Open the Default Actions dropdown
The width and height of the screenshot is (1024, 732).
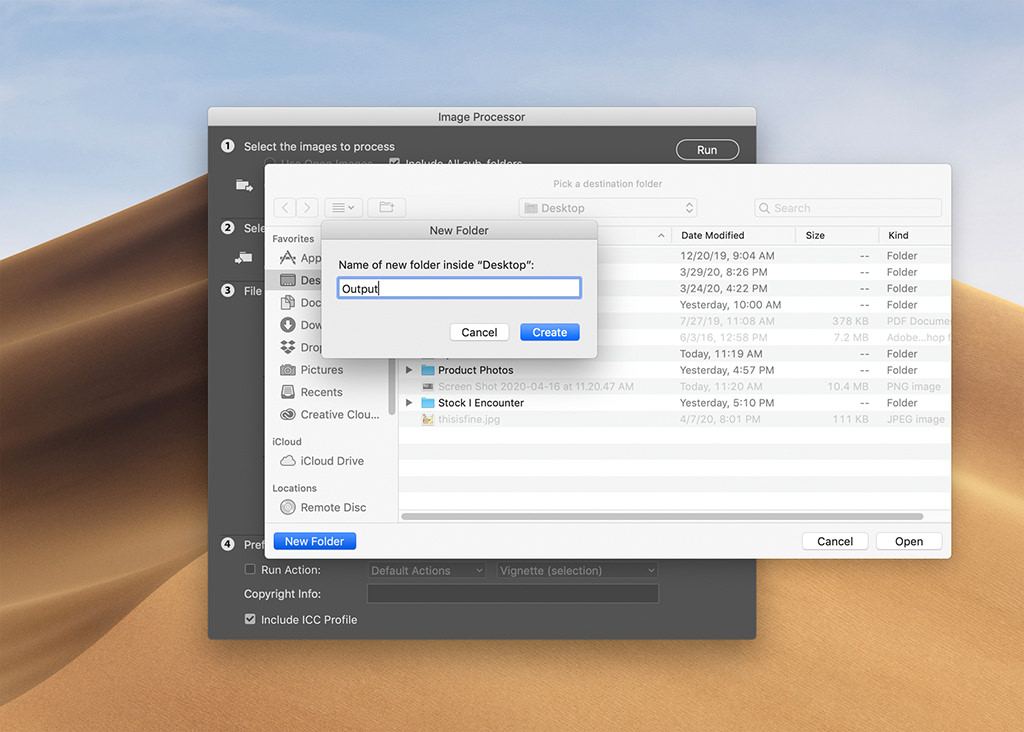point(427,570)
